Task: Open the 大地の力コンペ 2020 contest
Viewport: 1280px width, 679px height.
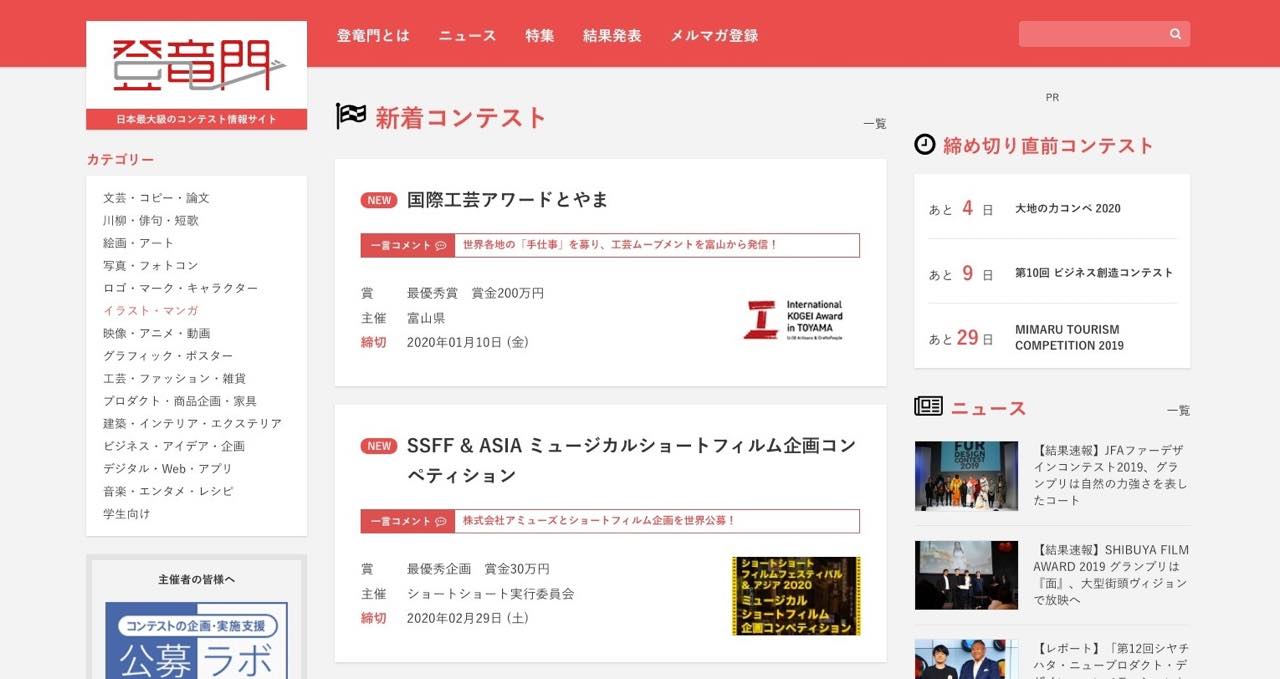Action: 1070,208
